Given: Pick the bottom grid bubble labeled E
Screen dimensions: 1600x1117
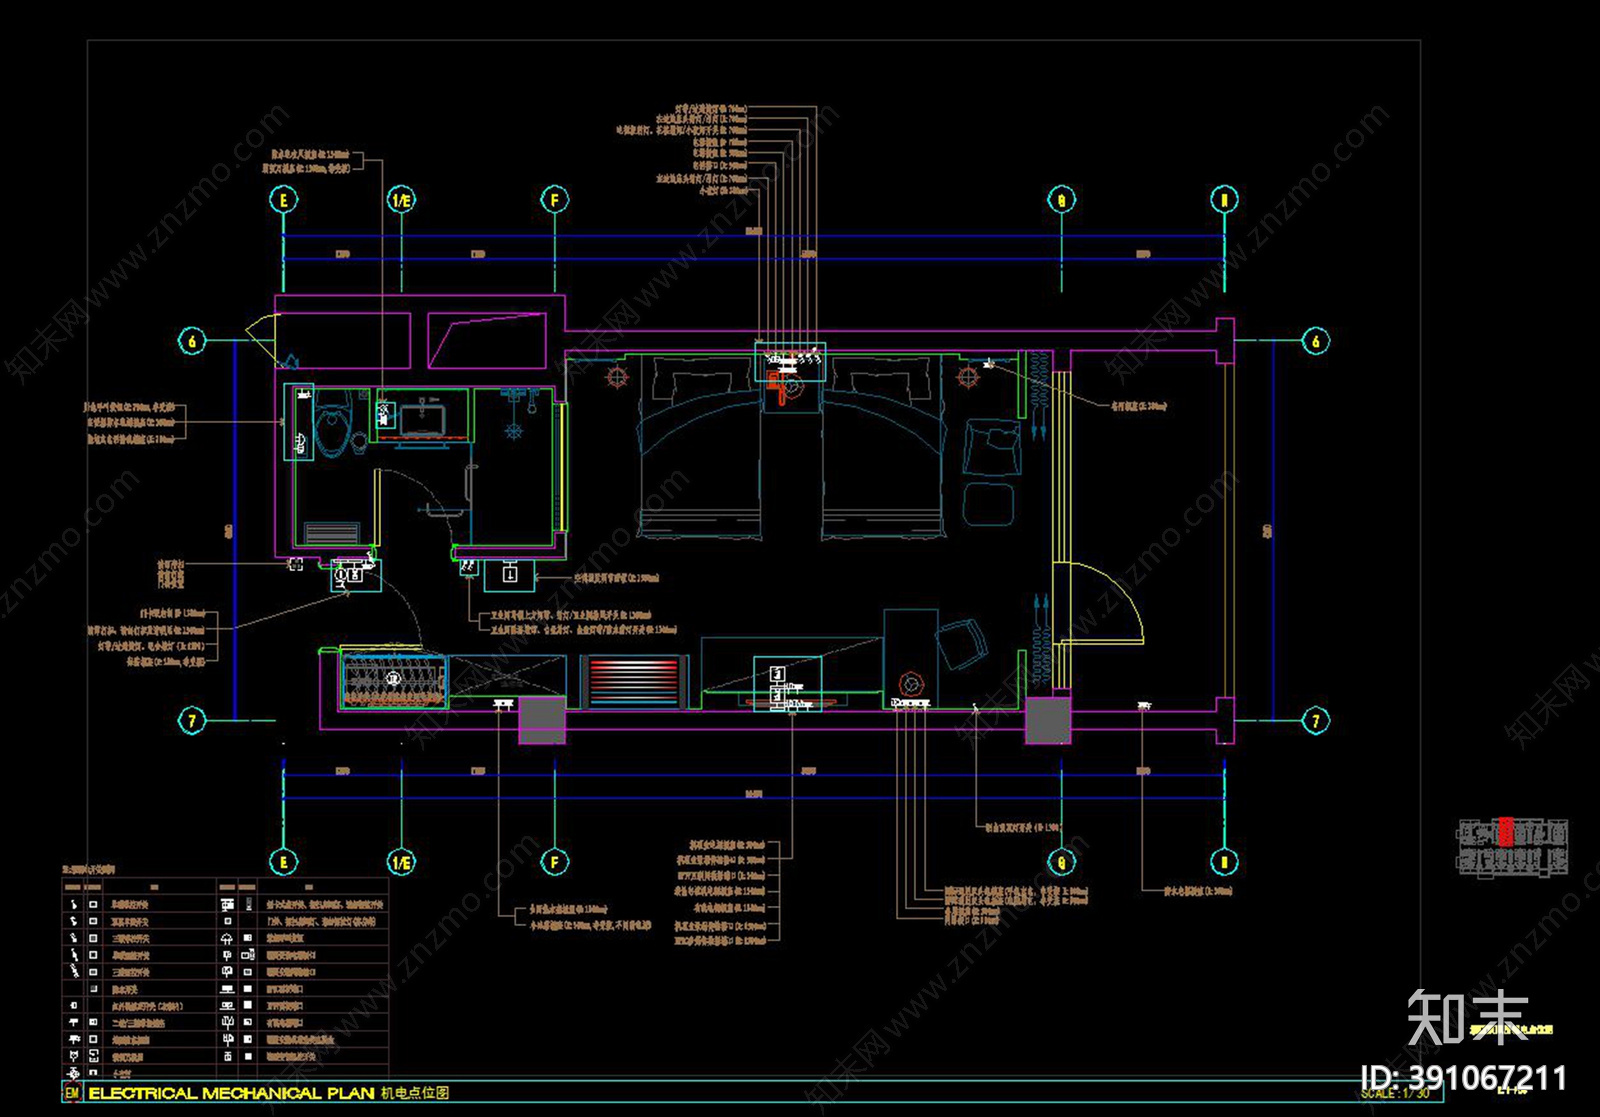Looking at the screenshot, I should pyautogui.click(x=284, y=862).
